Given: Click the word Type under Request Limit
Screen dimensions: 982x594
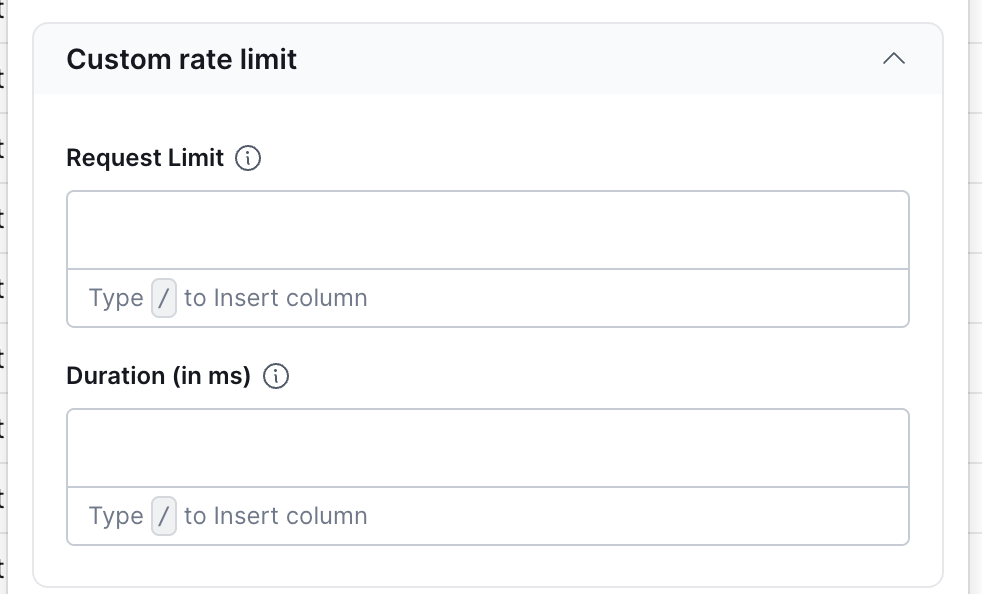Looking at the screenshot, I should click(x=116, y=298).
